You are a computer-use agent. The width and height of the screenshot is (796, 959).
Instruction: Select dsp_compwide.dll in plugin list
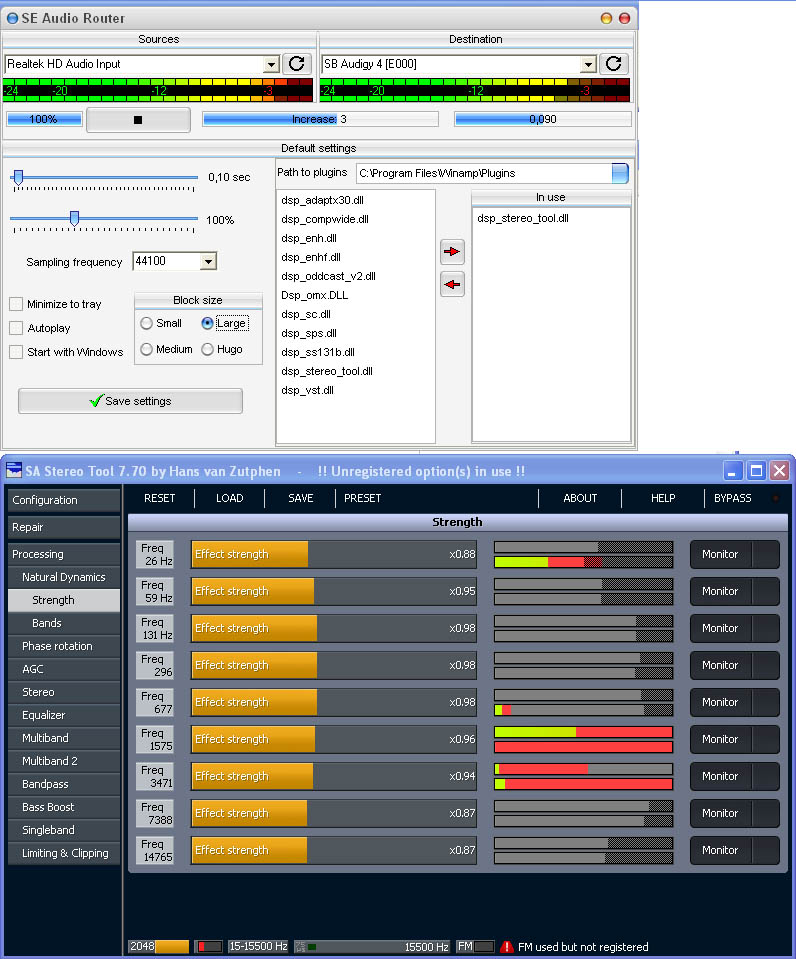click(x=325, y=219)
